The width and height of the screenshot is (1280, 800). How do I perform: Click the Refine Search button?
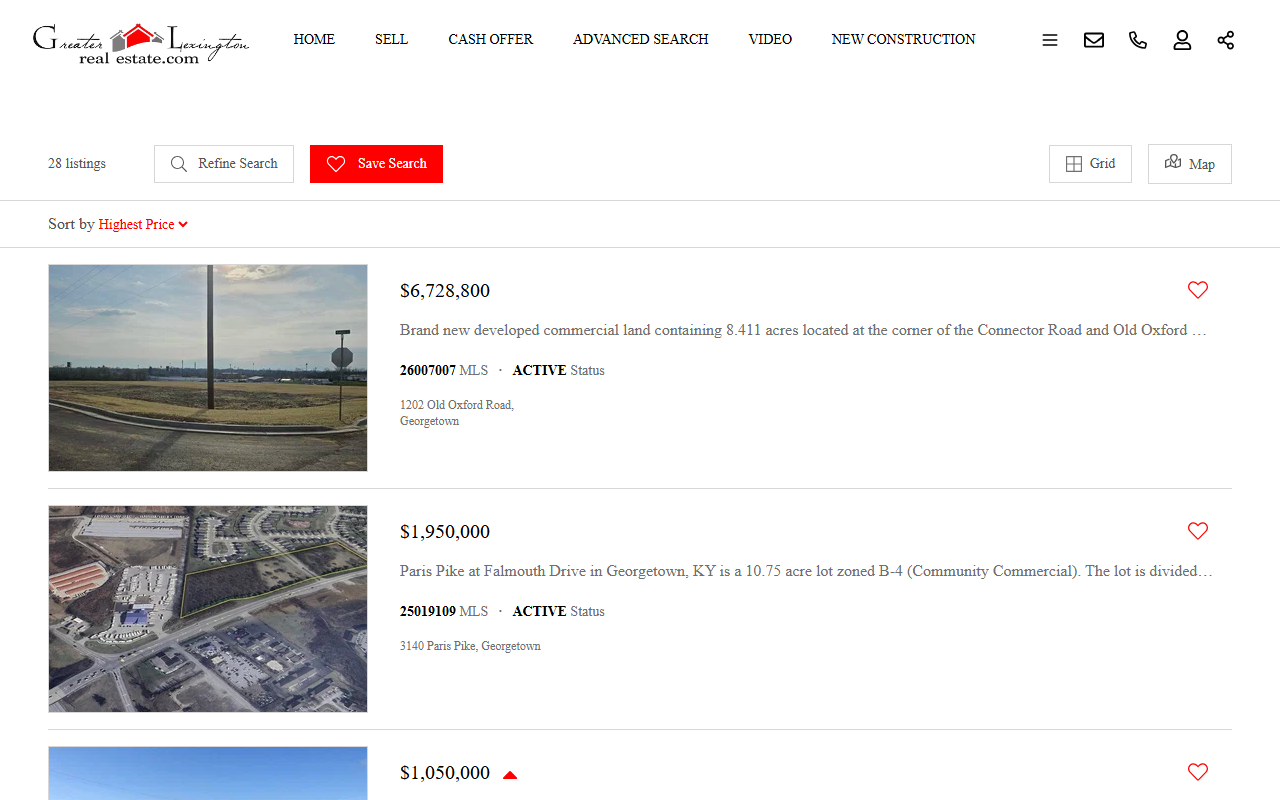point(224,164)
